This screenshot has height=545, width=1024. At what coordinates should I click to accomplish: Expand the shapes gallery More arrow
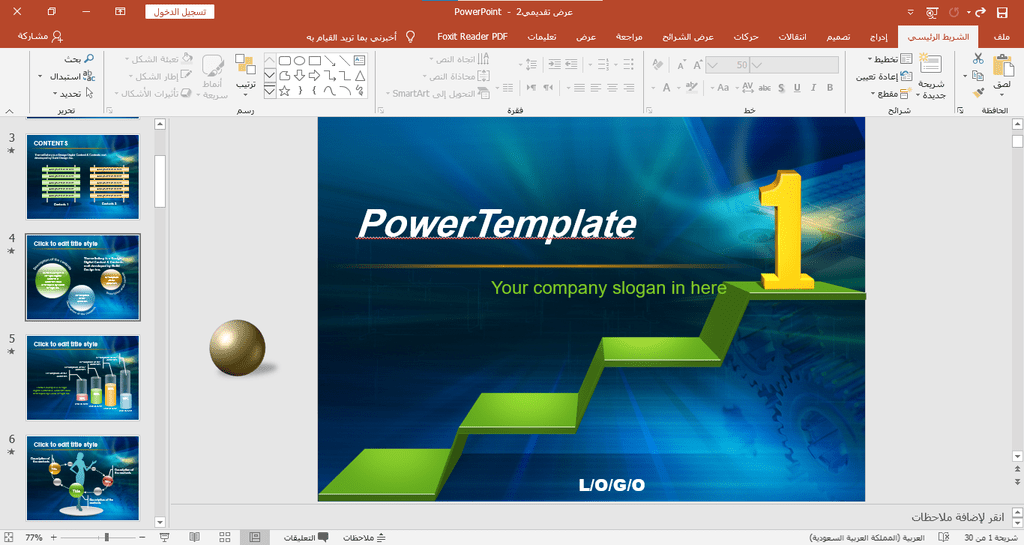[270, 91]
